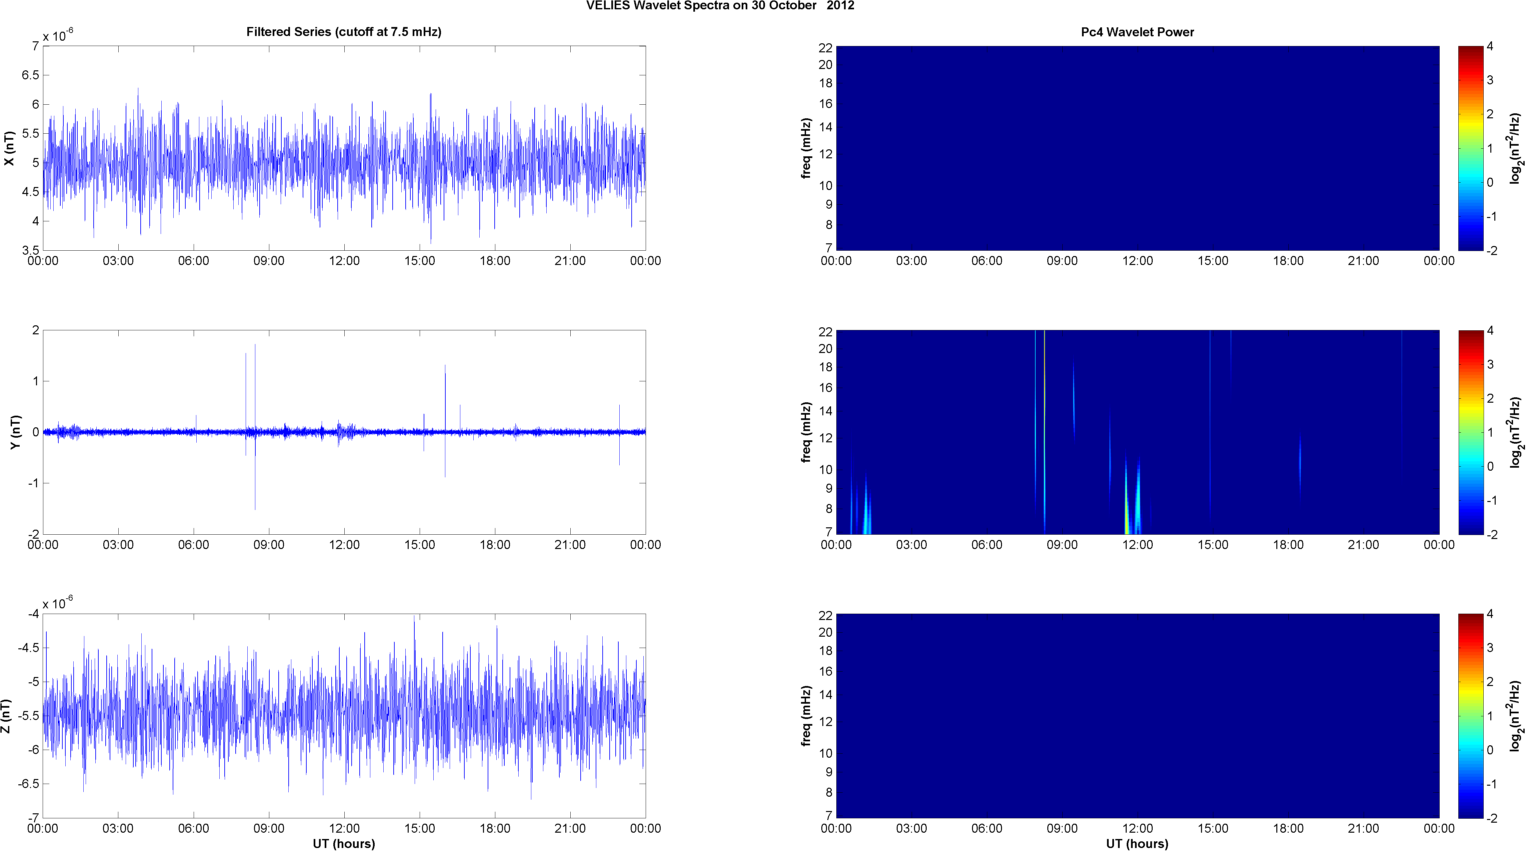Click the bottom Pc4 wavelet spectrogram
Image resolution: width=1526 pixels, height=851 pixels.
pos(1137,716)
